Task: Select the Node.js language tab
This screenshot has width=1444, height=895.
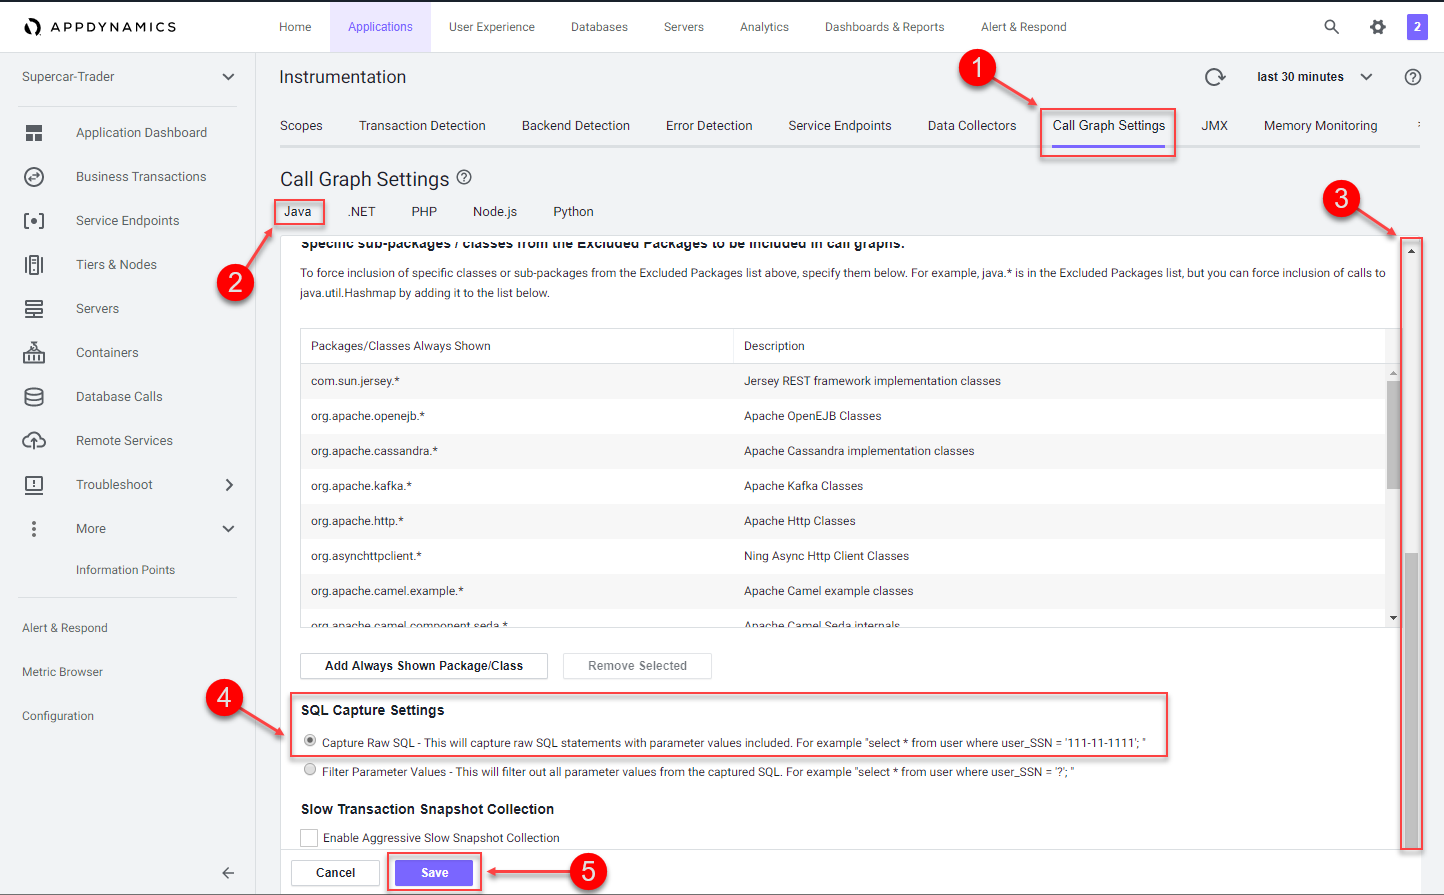Action: (x=495, y=212)
